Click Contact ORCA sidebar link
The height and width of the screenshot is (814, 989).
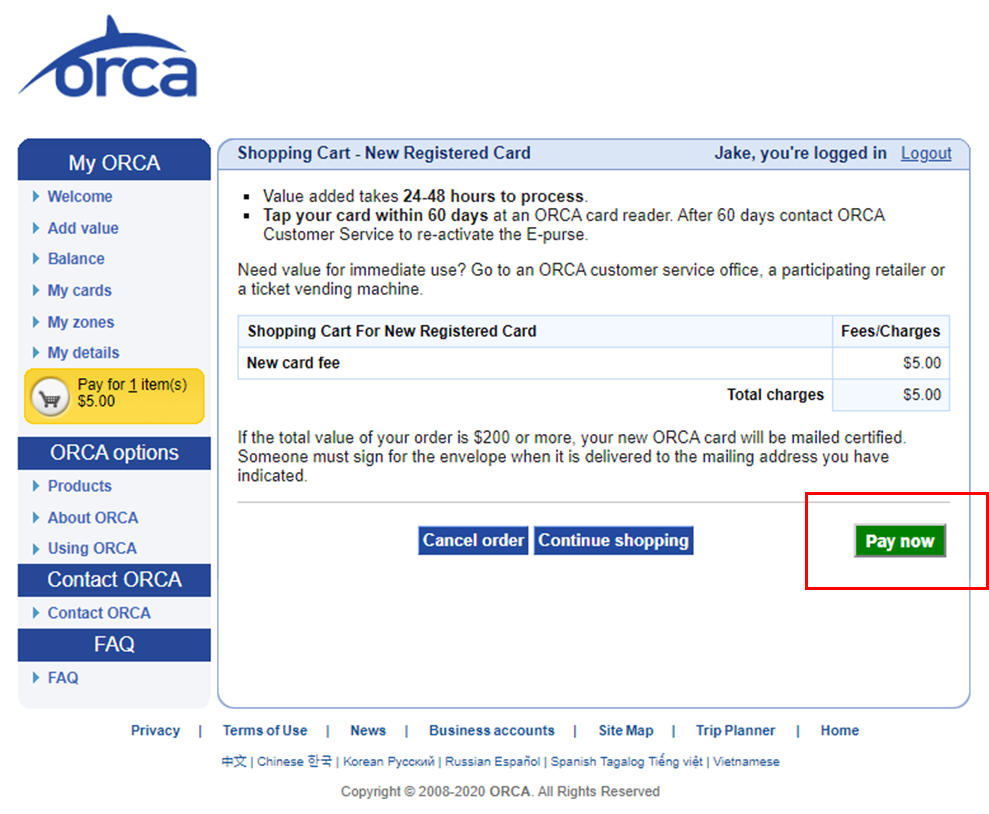pyautogui.click(x=99, y=613)
